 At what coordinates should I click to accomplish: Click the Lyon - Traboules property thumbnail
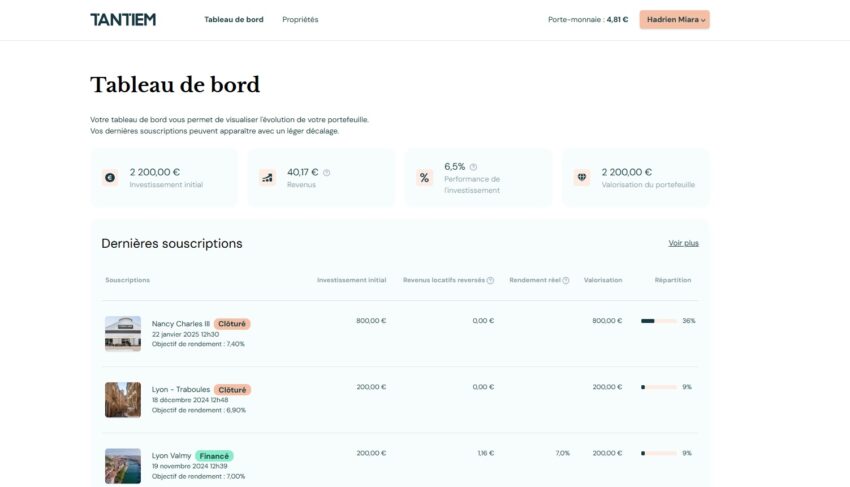(x=123, y=400)
